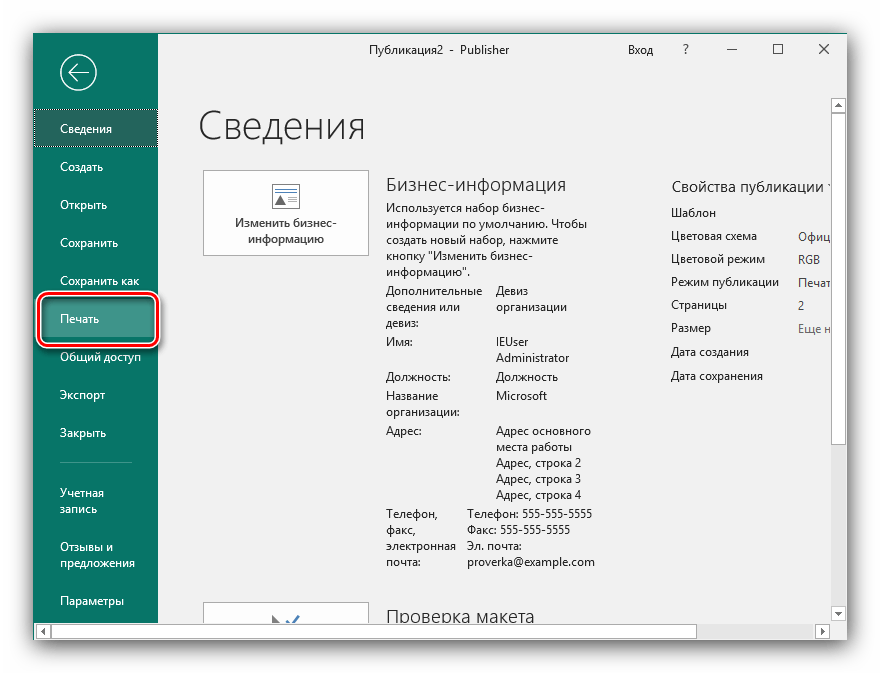The height and width of the screenshot is (673, 880).
Task: Click the Вход sign-in link
Action: coord(640,49)
